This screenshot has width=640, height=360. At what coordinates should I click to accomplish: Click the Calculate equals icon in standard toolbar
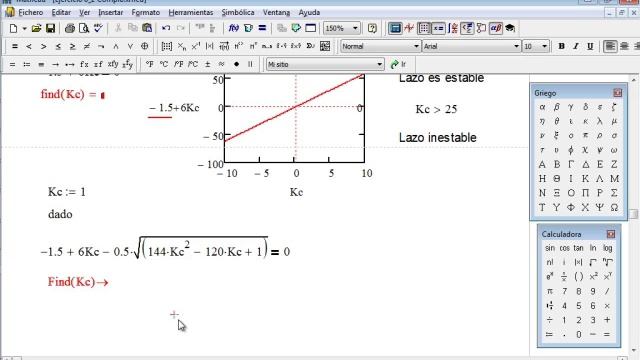click(x=262, y=28)
